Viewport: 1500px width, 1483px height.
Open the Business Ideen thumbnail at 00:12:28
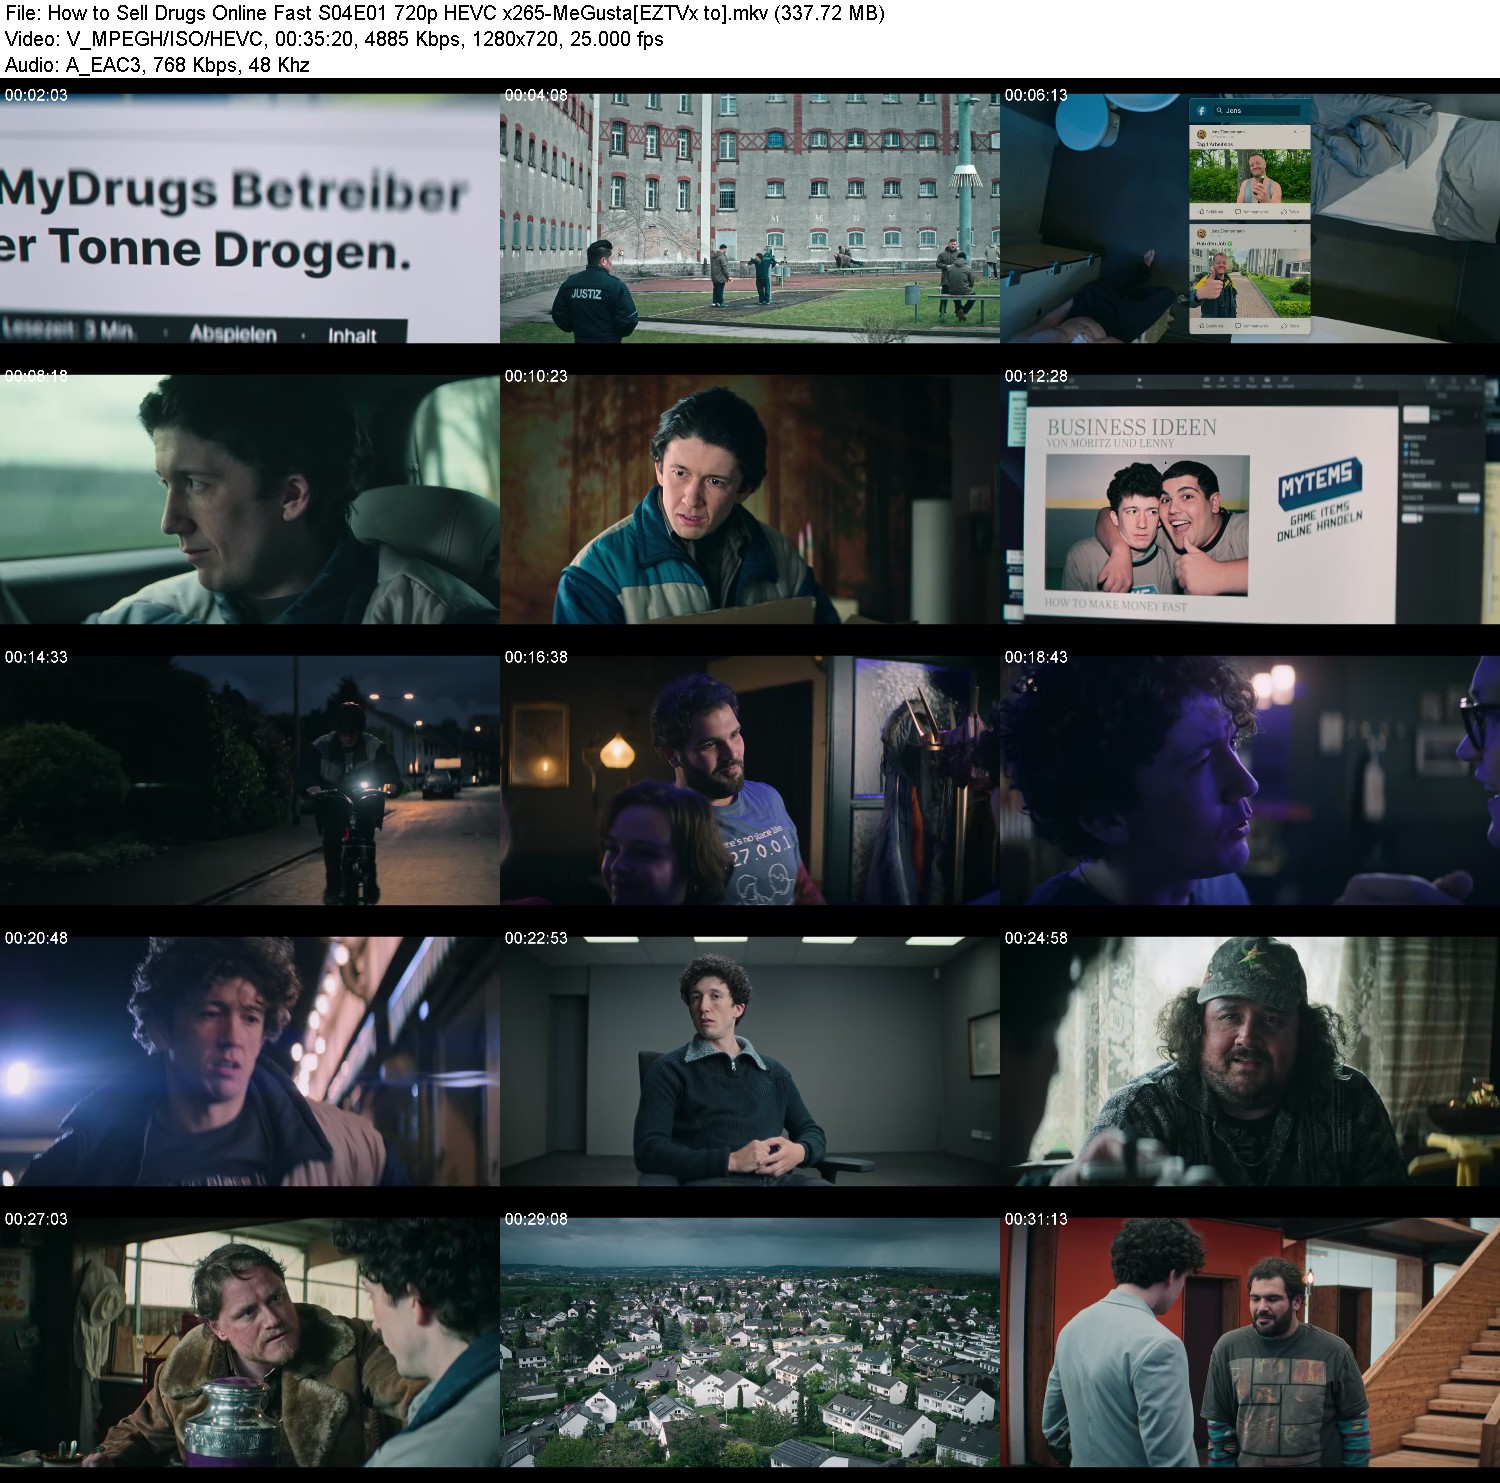1250,499
